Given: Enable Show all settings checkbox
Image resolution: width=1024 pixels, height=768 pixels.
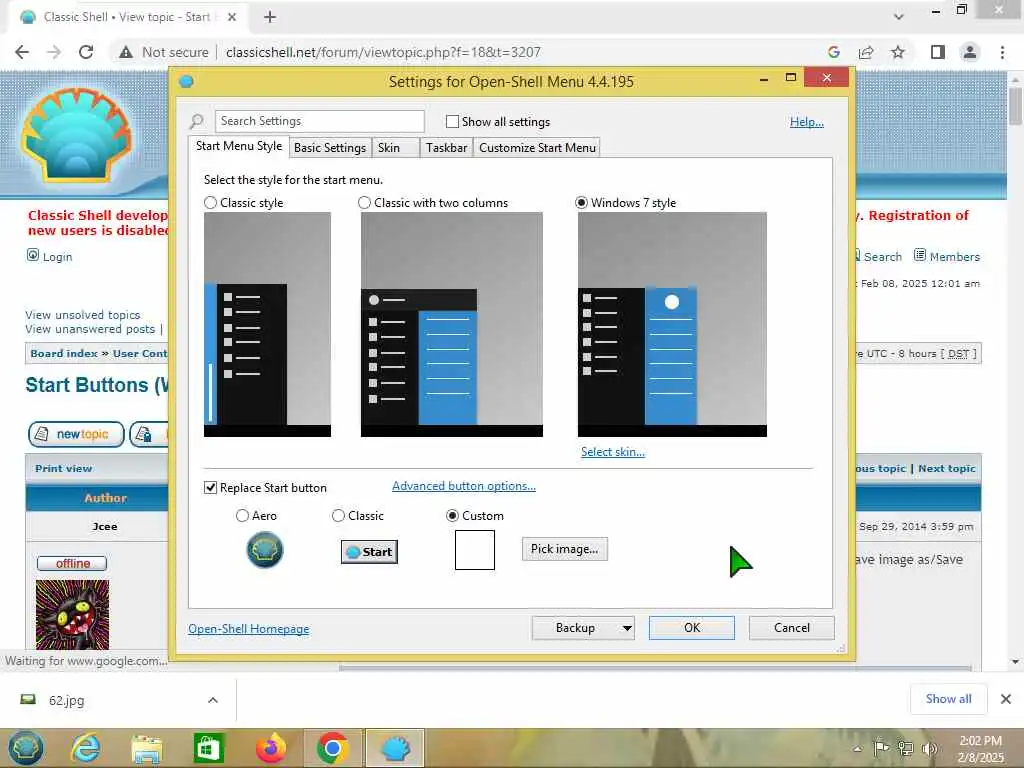Looking at the screenshot, I should tap(452, 121).
